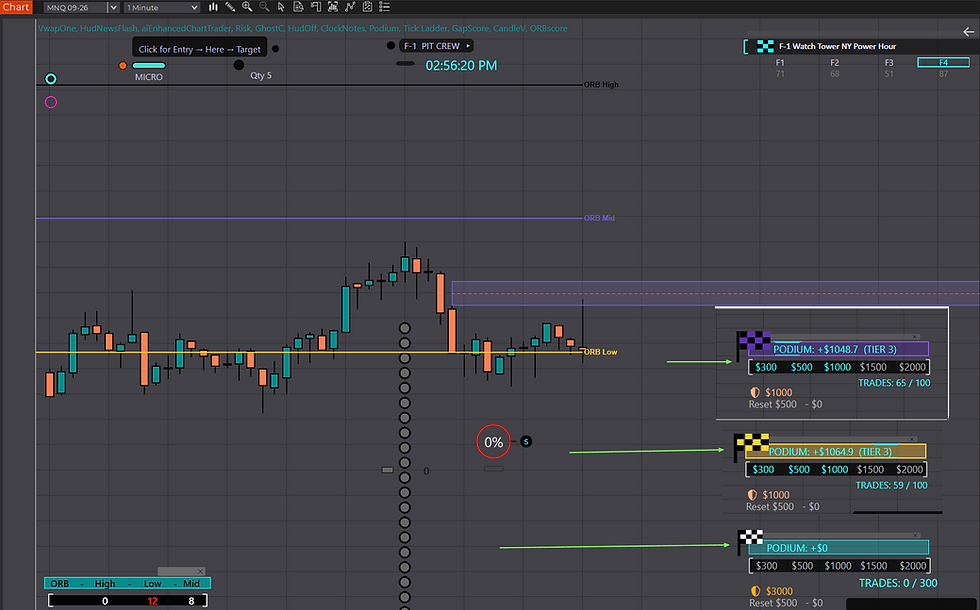Toggle the magenta ring marker
Image resolution: width=980 pixels, height=610 pixels.
point(51,102)
